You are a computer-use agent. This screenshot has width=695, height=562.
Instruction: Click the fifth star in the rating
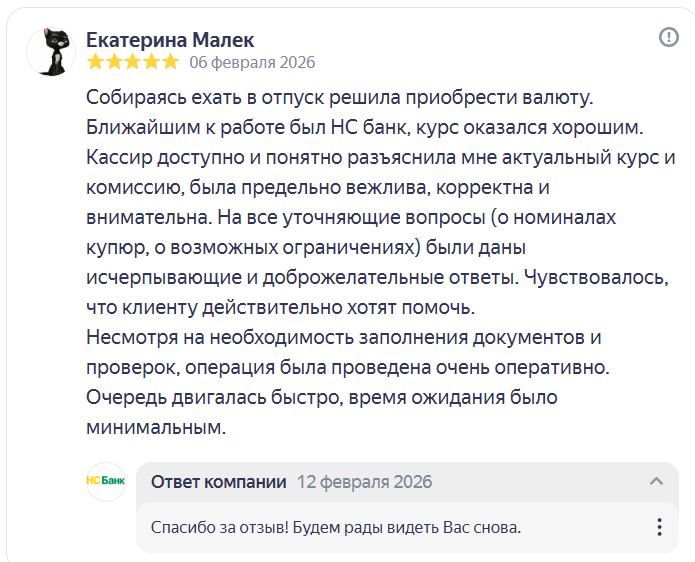pyautogui.click(x=168, y=62)
